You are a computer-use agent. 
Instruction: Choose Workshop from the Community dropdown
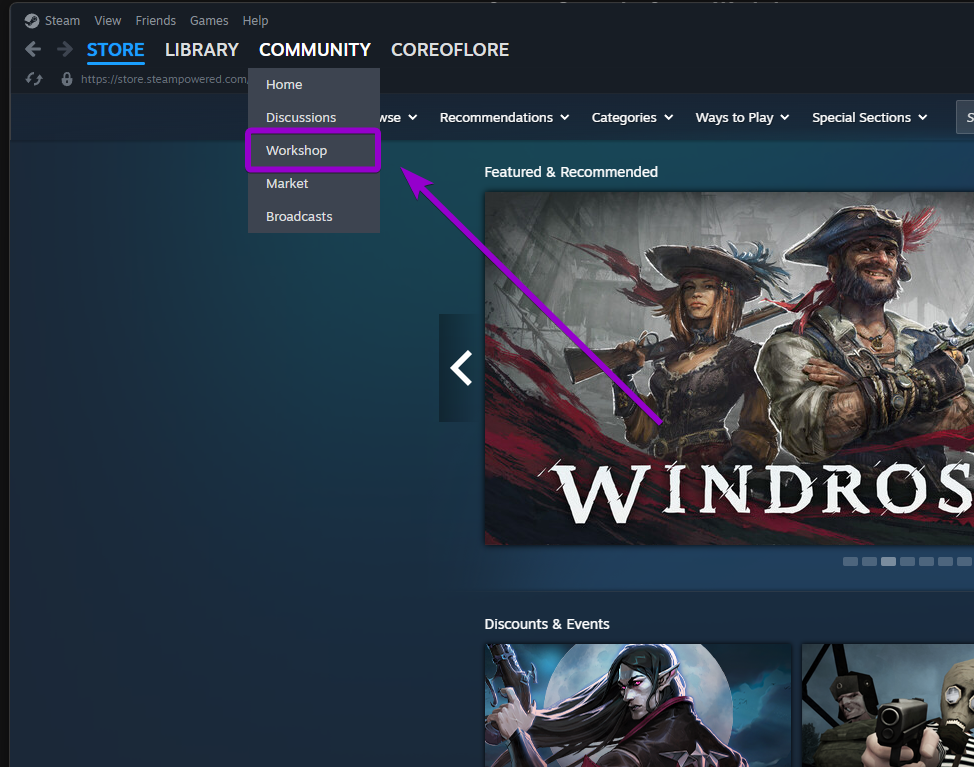(x=314, y=150)
